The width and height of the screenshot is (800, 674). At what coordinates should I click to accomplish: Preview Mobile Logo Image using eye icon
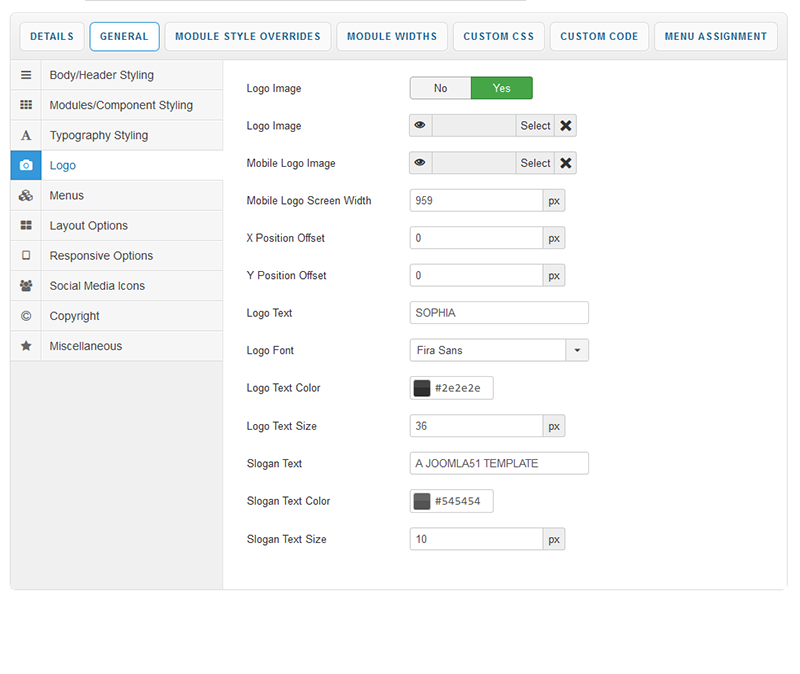tap(421, 163)
